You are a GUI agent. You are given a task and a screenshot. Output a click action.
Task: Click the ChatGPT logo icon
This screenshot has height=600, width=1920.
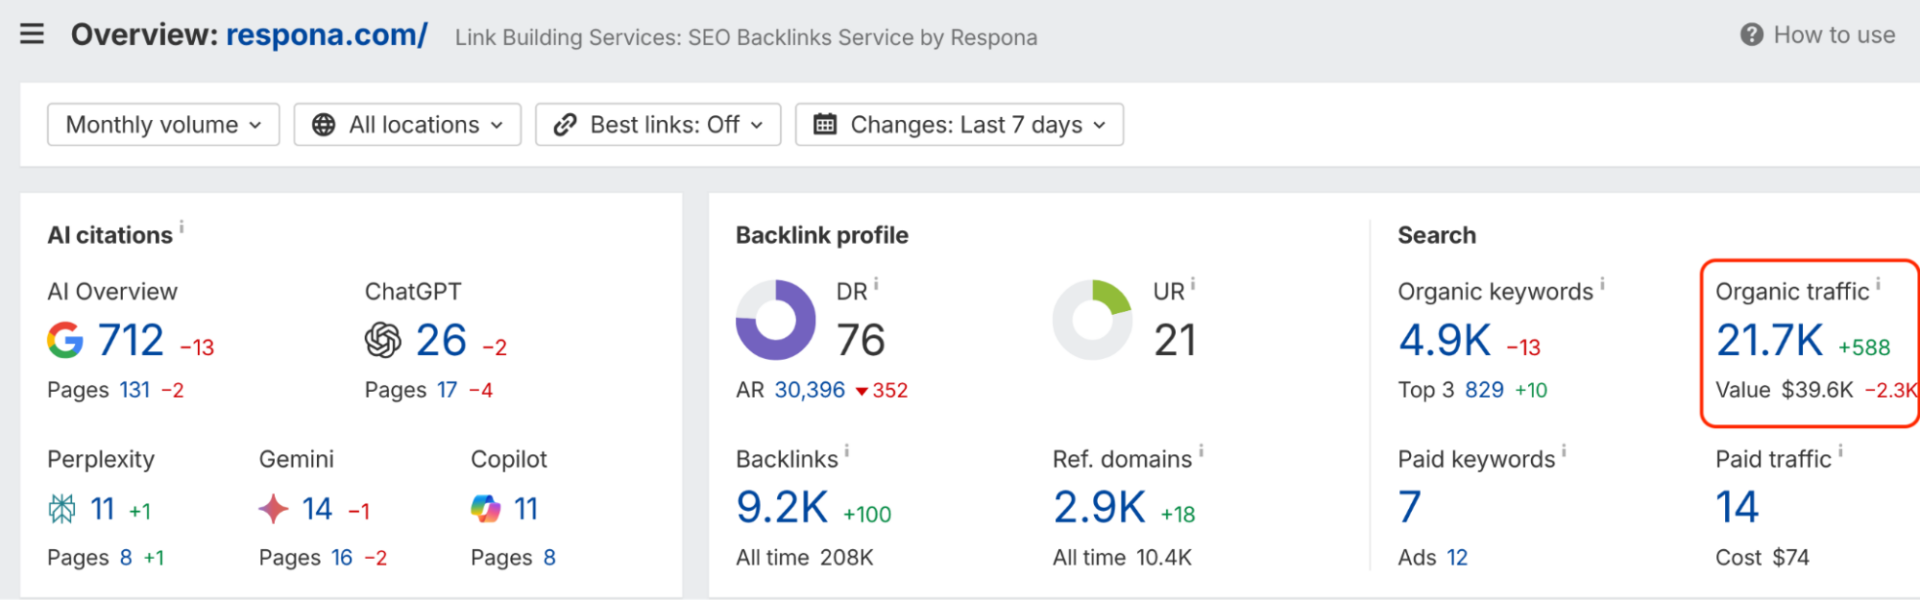point(383,340)
